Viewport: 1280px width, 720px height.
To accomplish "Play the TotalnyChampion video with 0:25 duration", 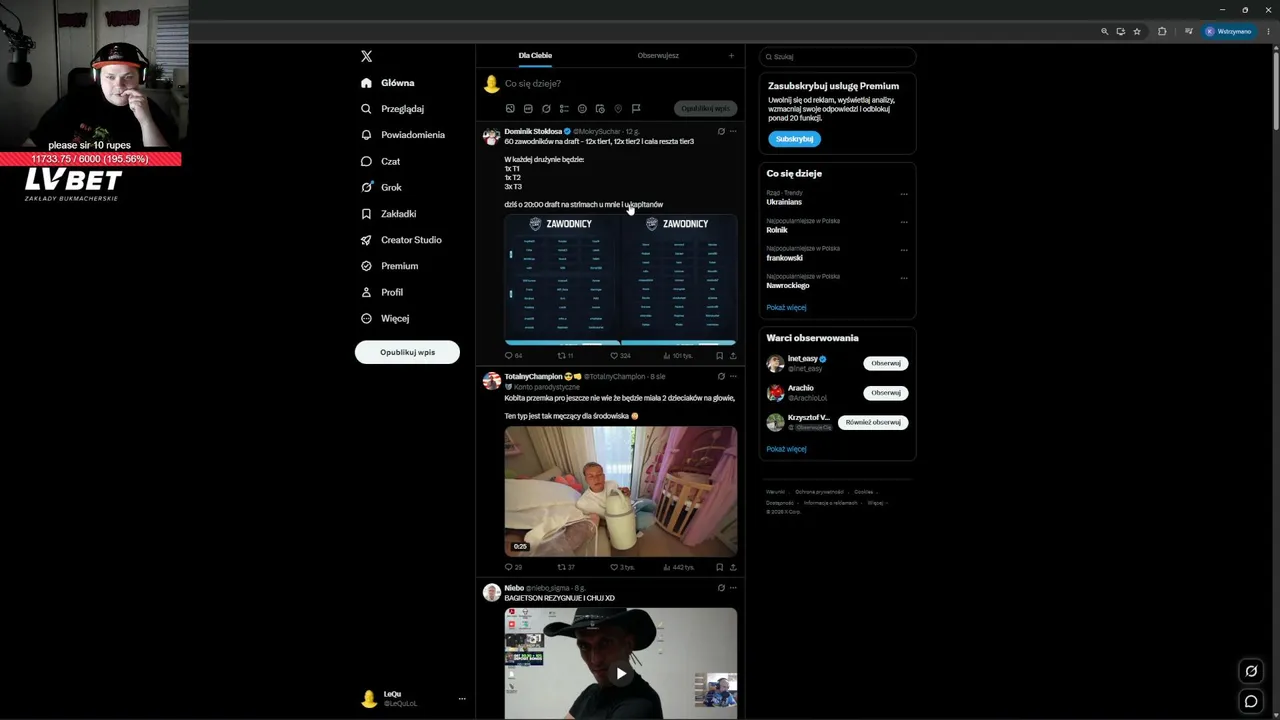I will tap(621, 491).
